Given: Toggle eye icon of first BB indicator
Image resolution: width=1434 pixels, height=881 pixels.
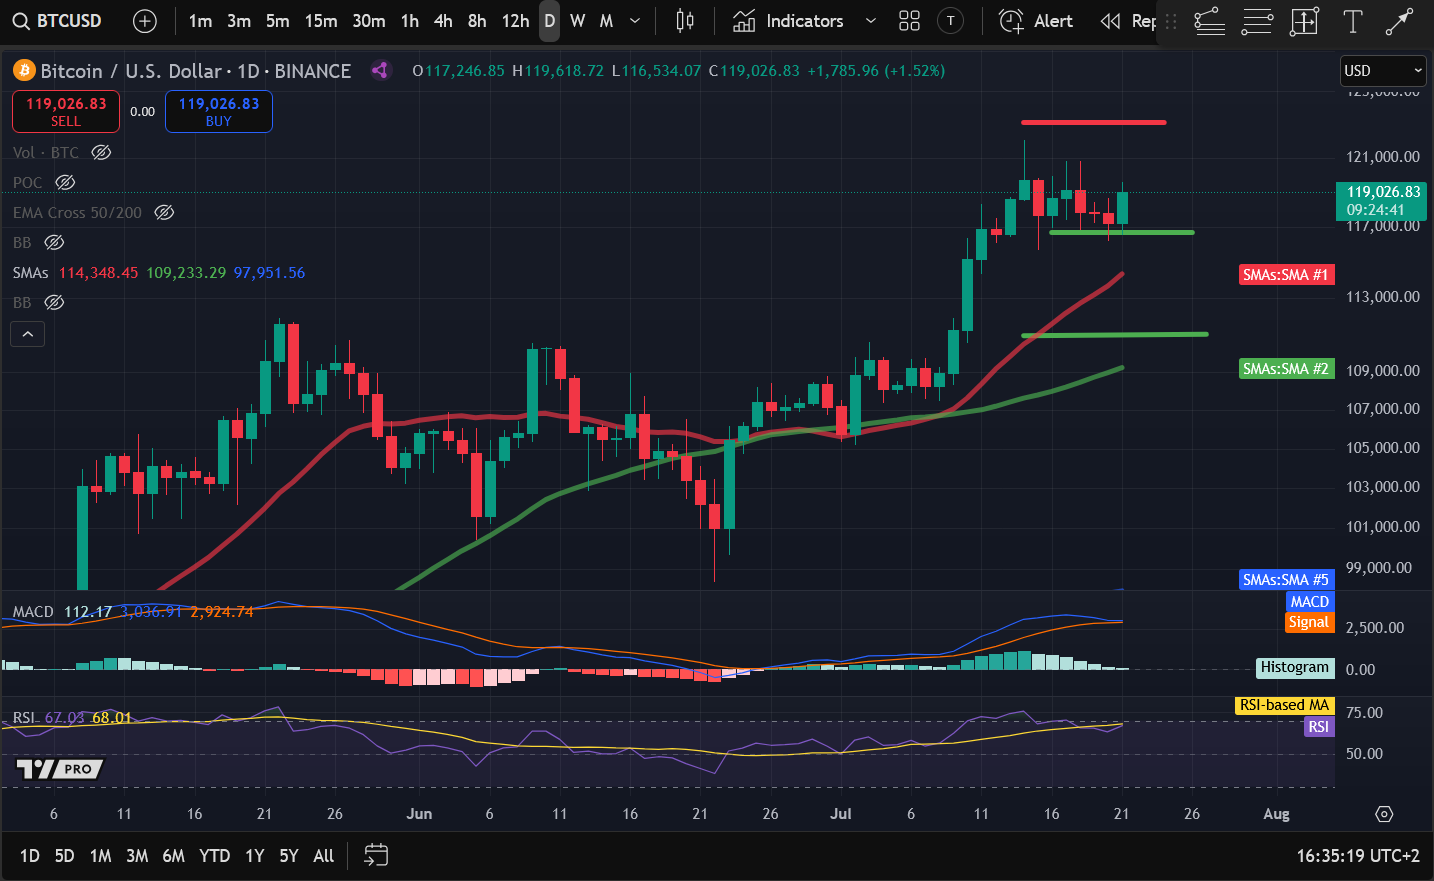Looking at the screenshot, I should (x=54, y=242).
